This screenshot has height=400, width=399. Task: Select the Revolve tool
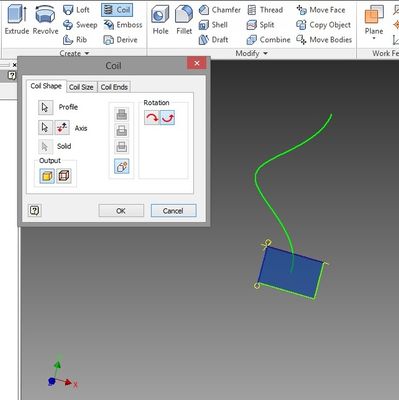46,19
